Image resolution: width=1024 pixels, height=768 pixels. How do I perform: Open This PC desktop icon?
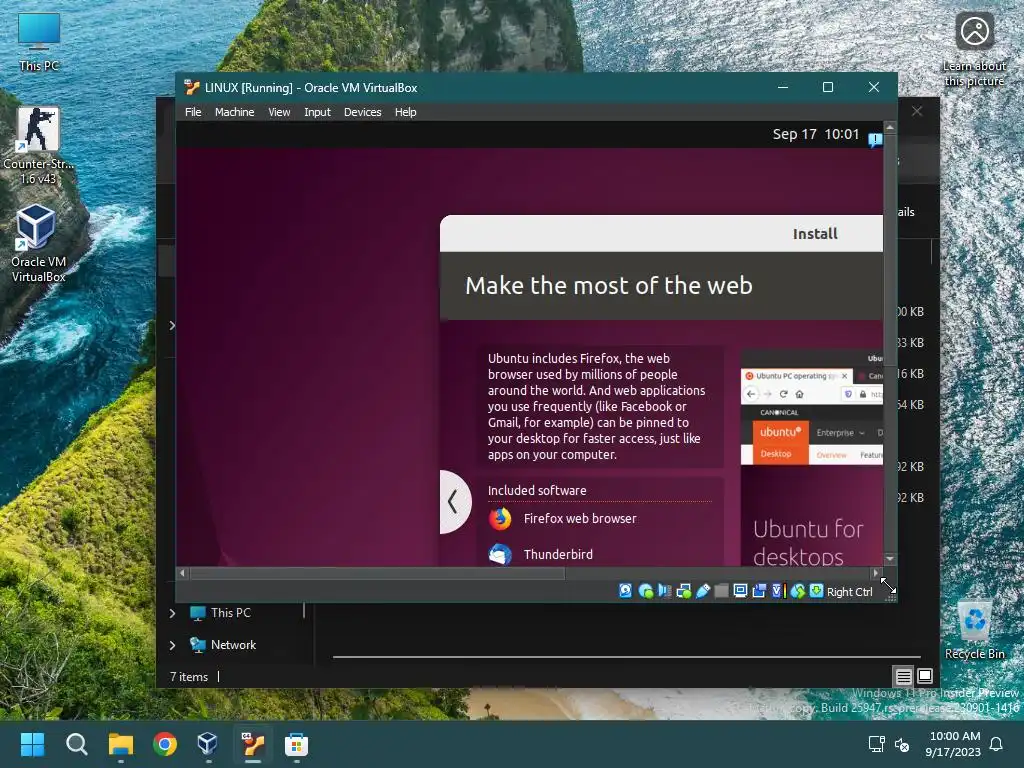coord(39,41)
